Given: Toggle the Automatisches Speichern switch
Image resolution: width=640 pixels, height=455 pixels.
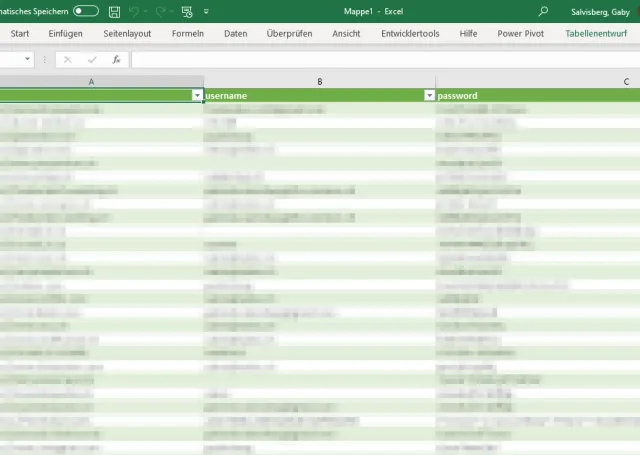Looking at the screenshot, I should [86, 11].
